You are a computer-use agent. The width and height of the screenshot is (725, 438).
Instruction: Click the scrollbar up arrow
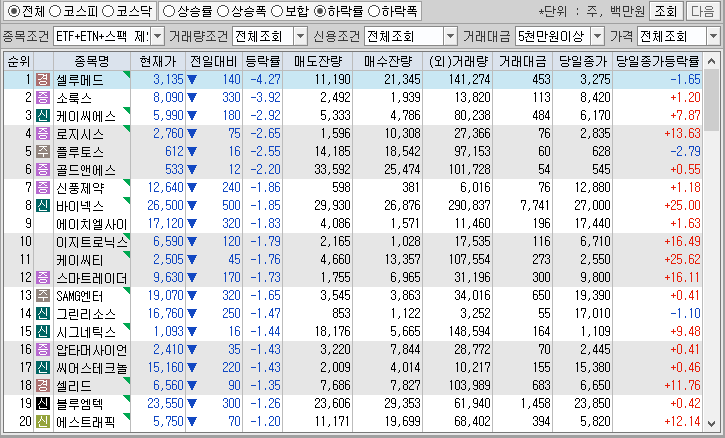click(712, 61)
